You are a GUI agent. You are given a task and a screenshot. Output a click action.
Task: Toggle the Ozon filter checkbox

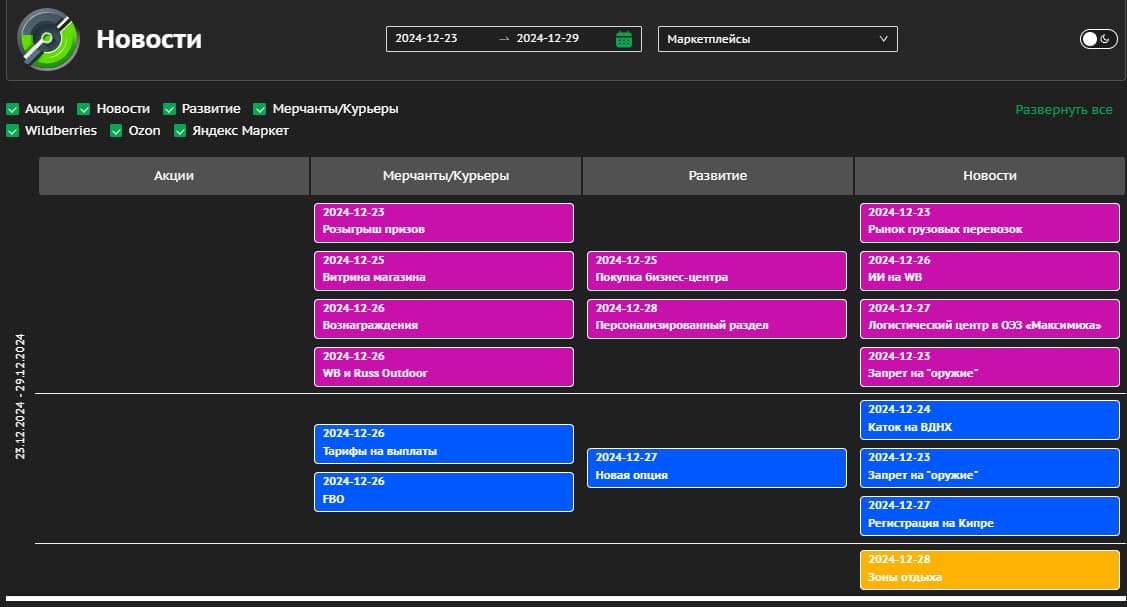click(x=117, y=131)
